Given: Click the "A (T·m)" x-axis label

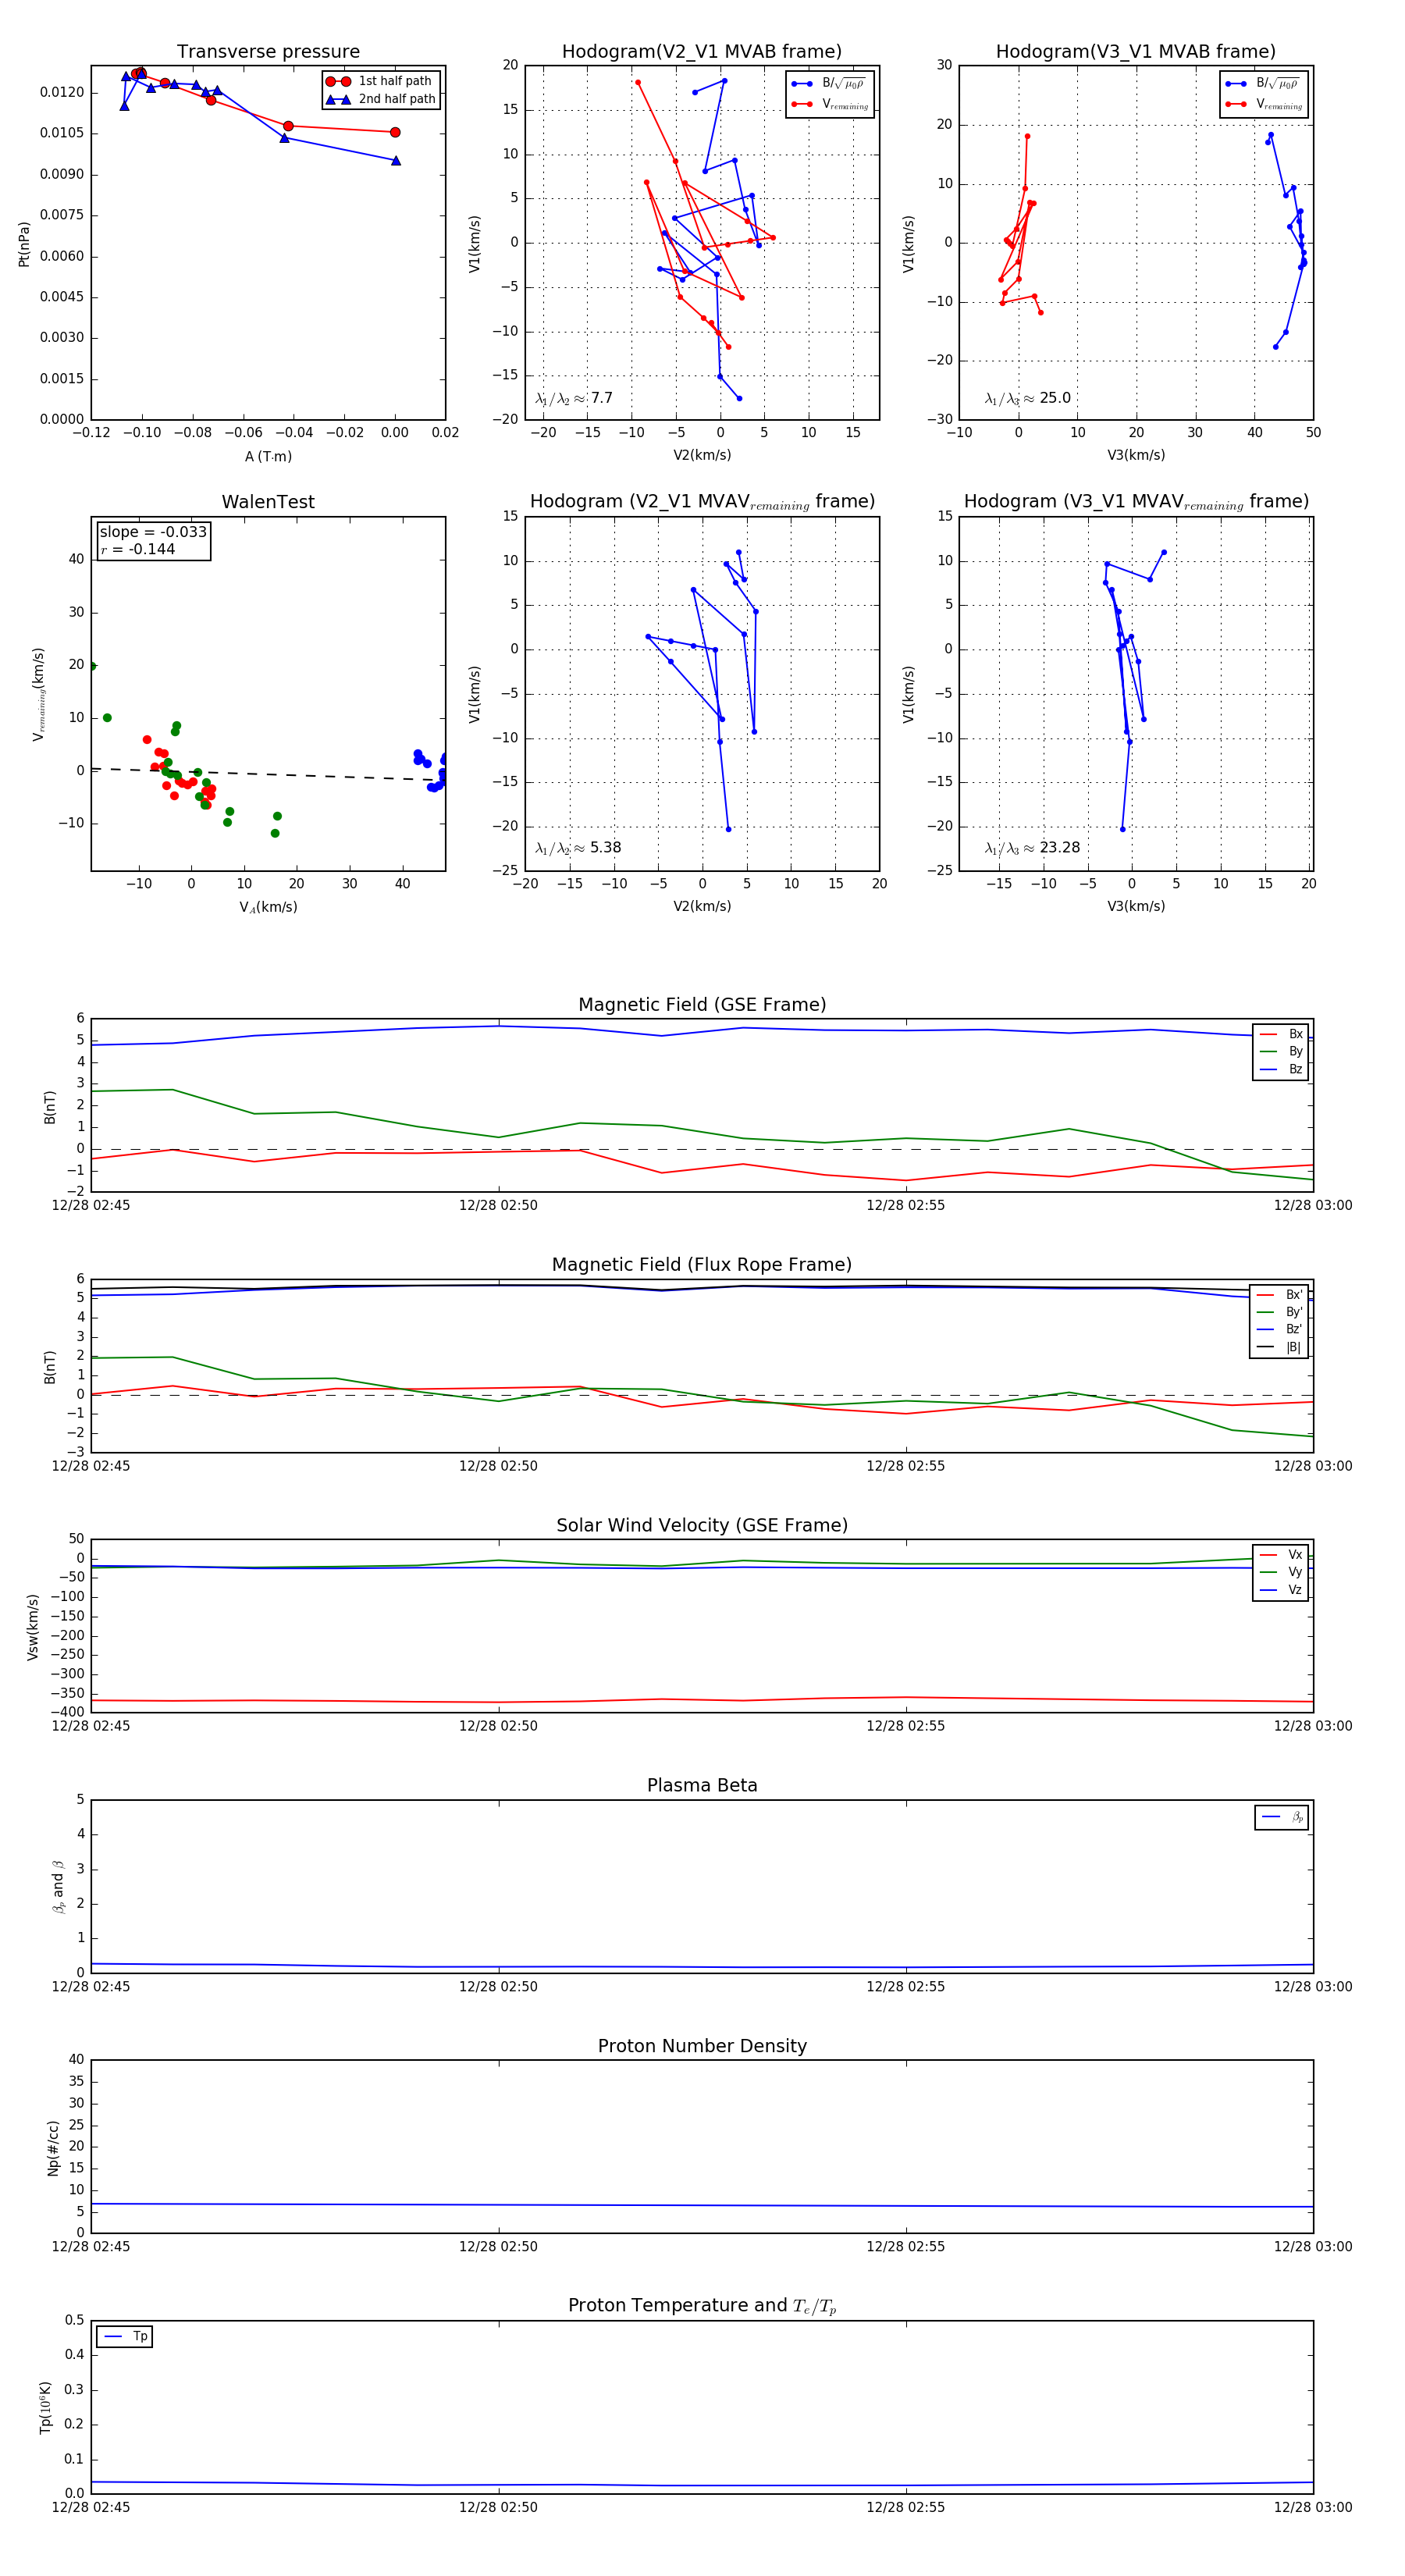Looking at the screenshot, I should pyautogui.click(x=268, y=456).
